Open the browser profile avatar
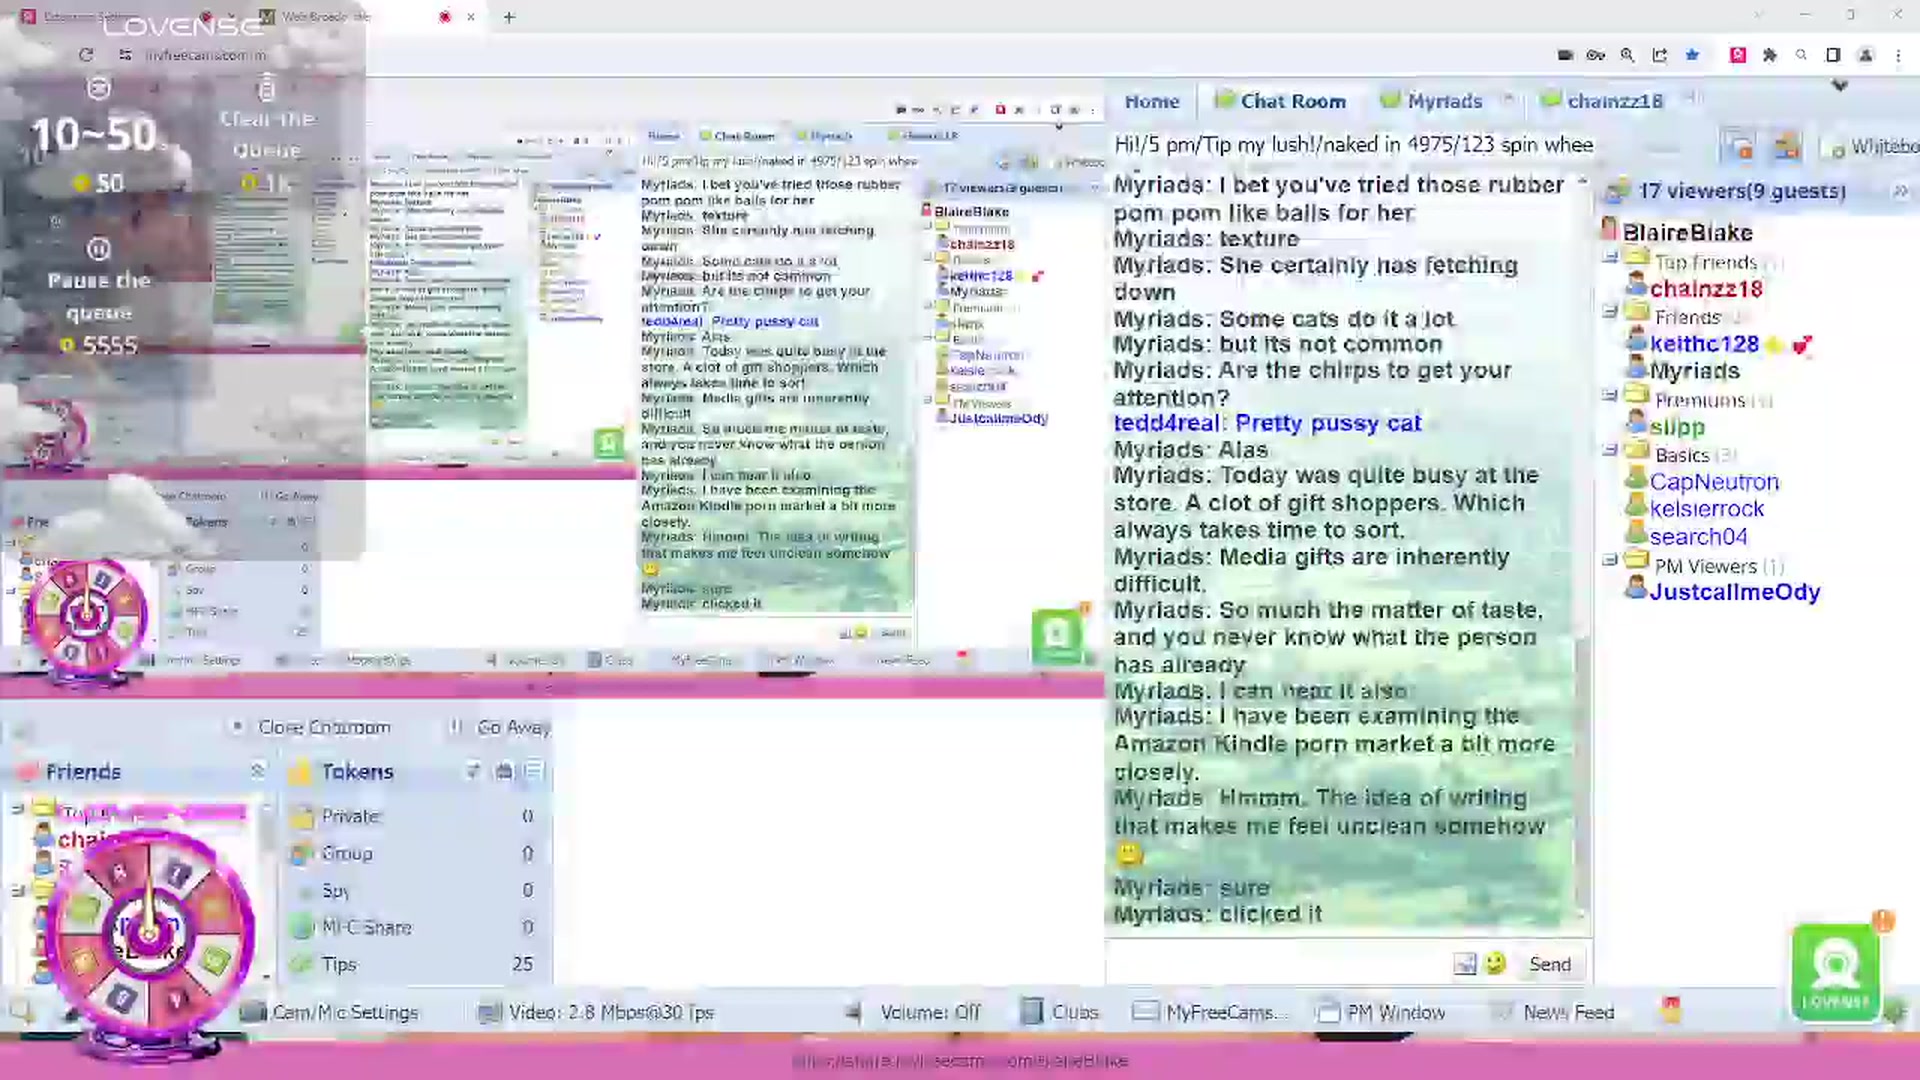The width and height of the screenshot is (1920, 1080). pyautogui.click(x=1865, y=55)
